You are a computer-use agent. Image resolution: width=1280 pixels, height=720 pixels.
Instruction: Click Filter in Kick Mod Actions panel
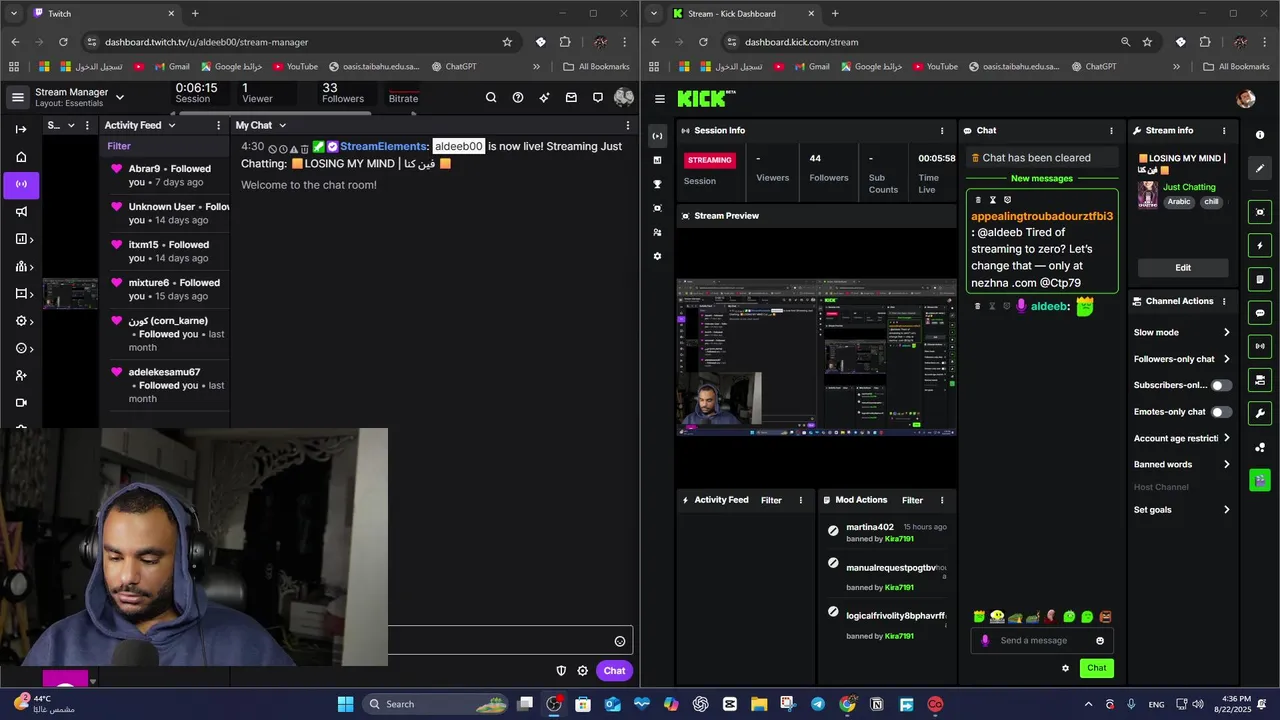(912, 500)
